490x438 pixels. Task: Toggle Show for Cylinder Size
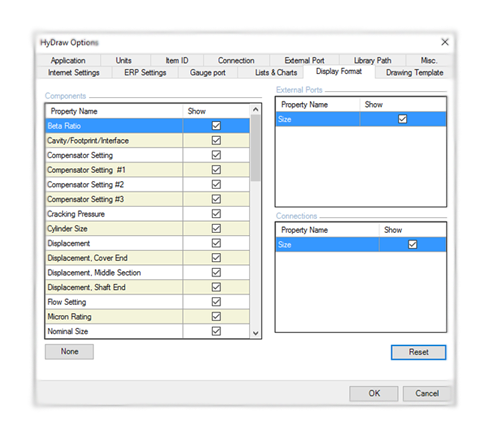pos(216,228)
